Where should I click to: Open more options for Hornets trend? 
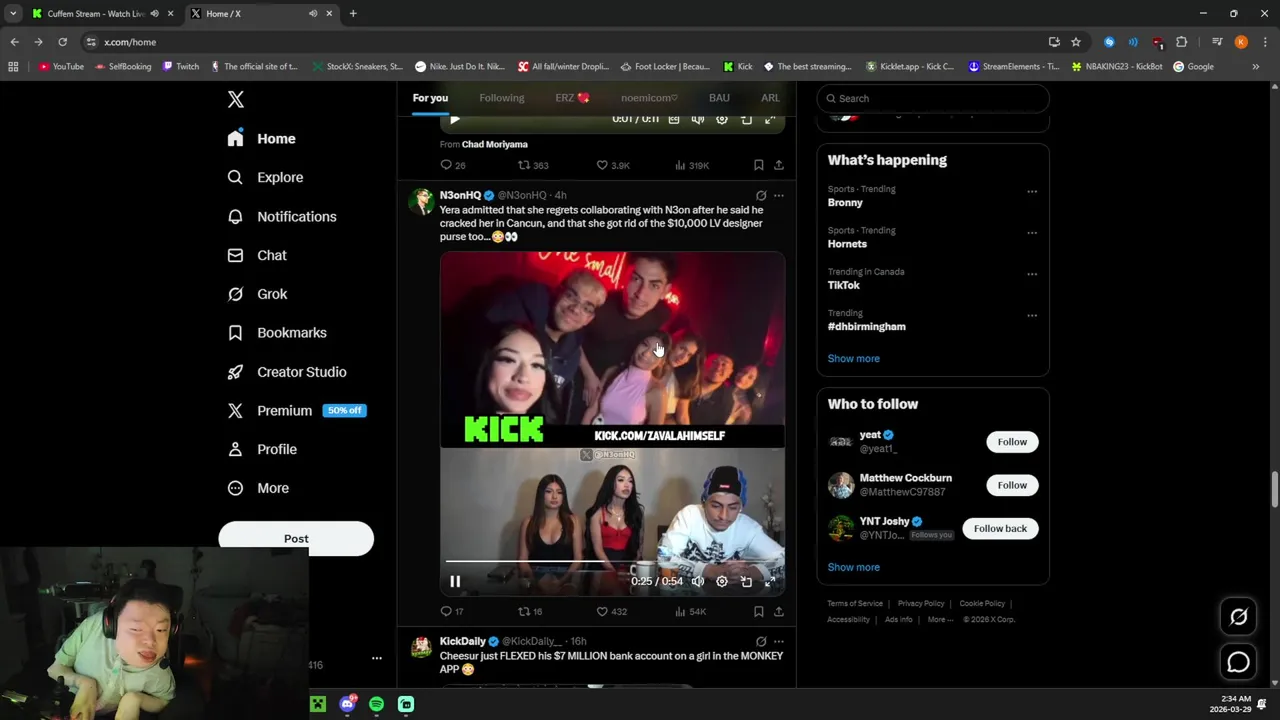1032,233
